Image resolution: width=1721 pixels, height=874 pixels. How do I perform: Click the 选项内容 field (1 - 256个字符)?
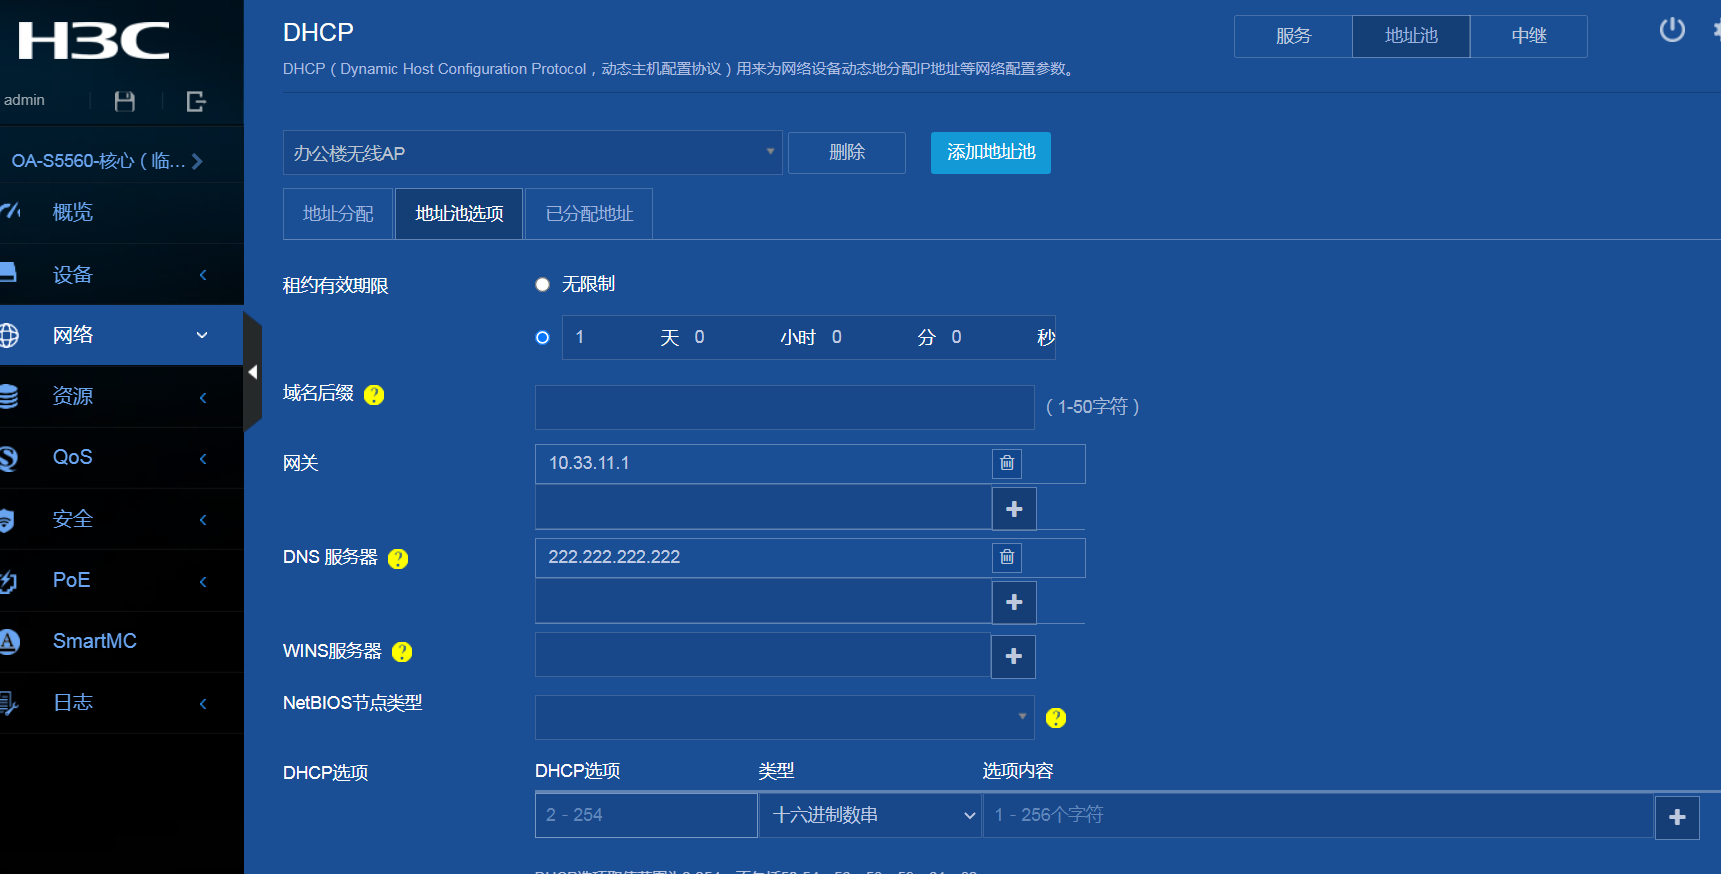point(1319,815)
